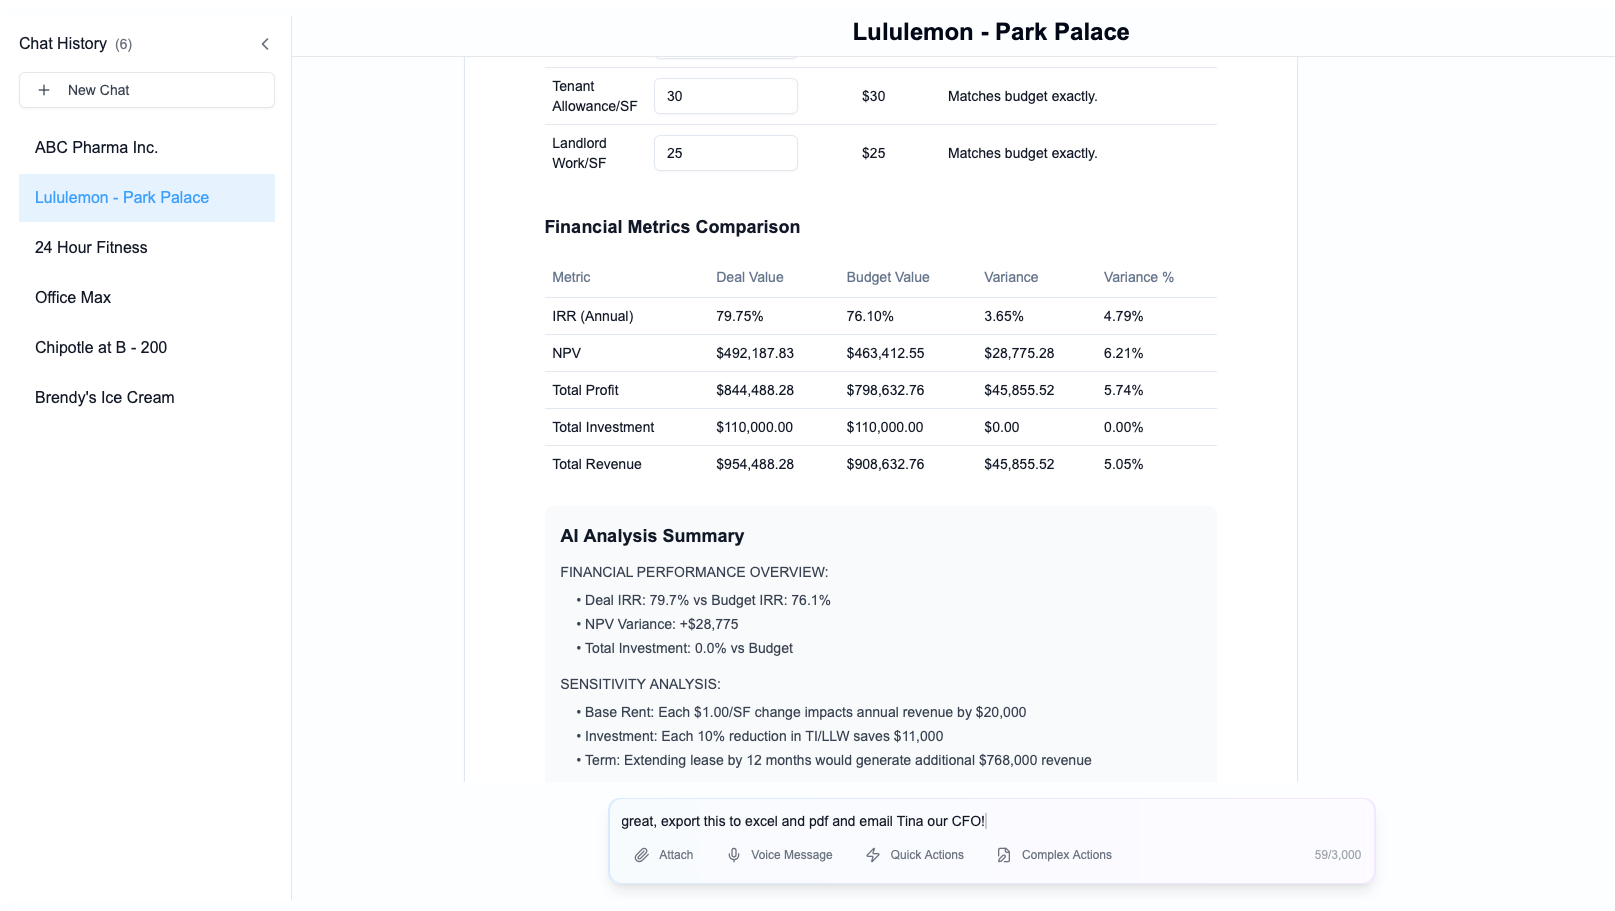The height and width of the screenshot is (911, 1615).
Task: Click the 59/3,000 character counter
Action: point(1338,855)
